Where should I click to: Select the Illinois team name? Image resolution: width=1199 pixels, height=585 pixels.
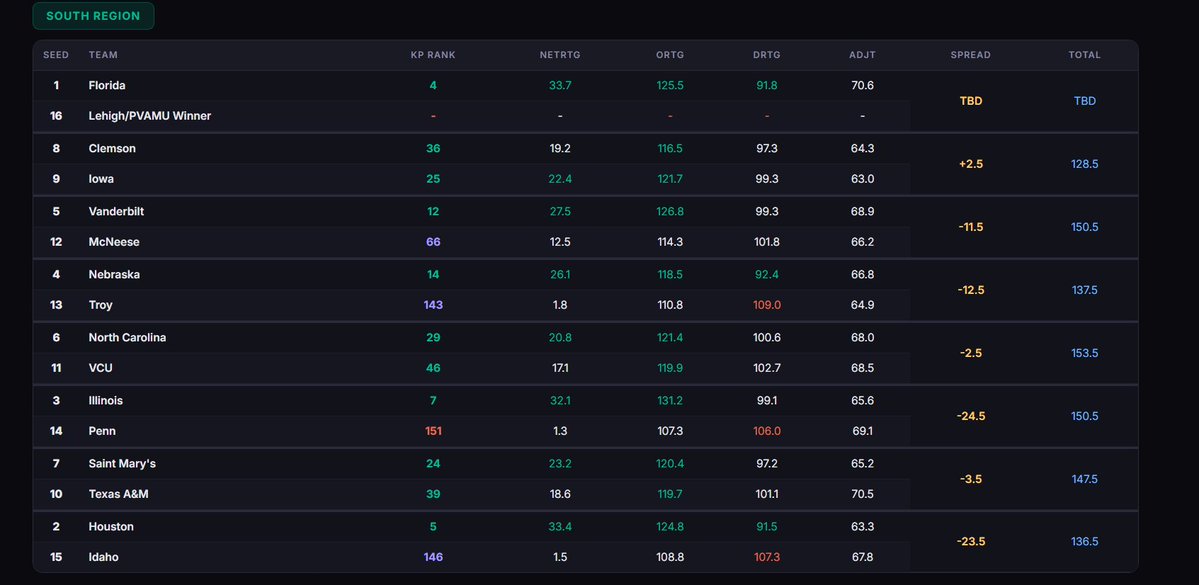click(x=106, y=401)
